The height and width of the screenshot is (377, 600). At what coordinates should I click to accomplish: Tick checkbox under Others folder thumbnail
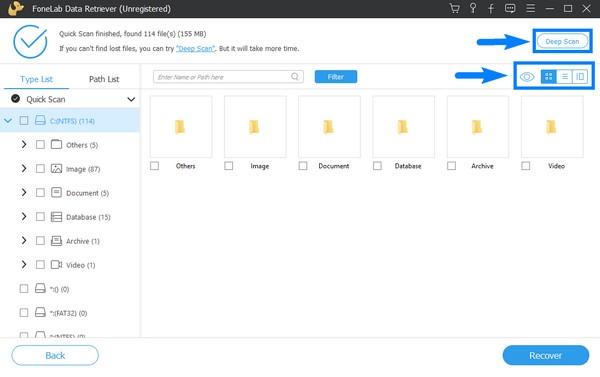tap(154, 166)
